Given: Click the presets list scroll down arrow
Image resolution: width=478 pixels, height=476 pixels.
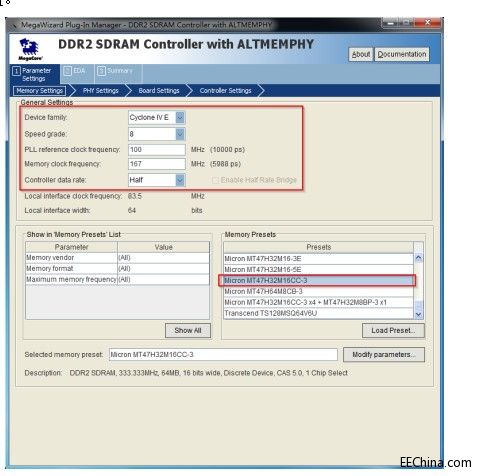Looking at the screenshot, I should click(419, 314).
